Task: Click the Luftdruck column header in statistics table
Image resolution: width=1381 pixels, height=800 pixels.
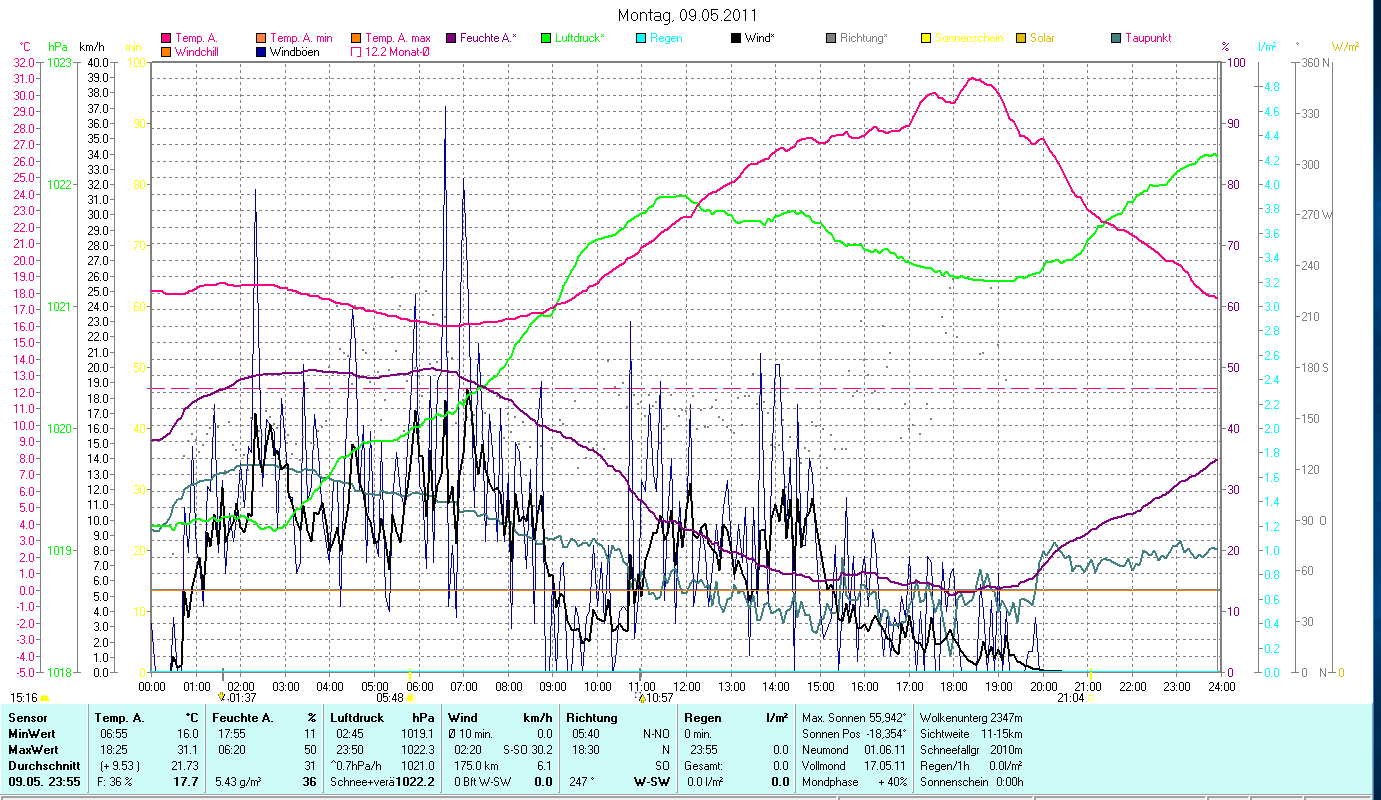Action: click(356, 718)
